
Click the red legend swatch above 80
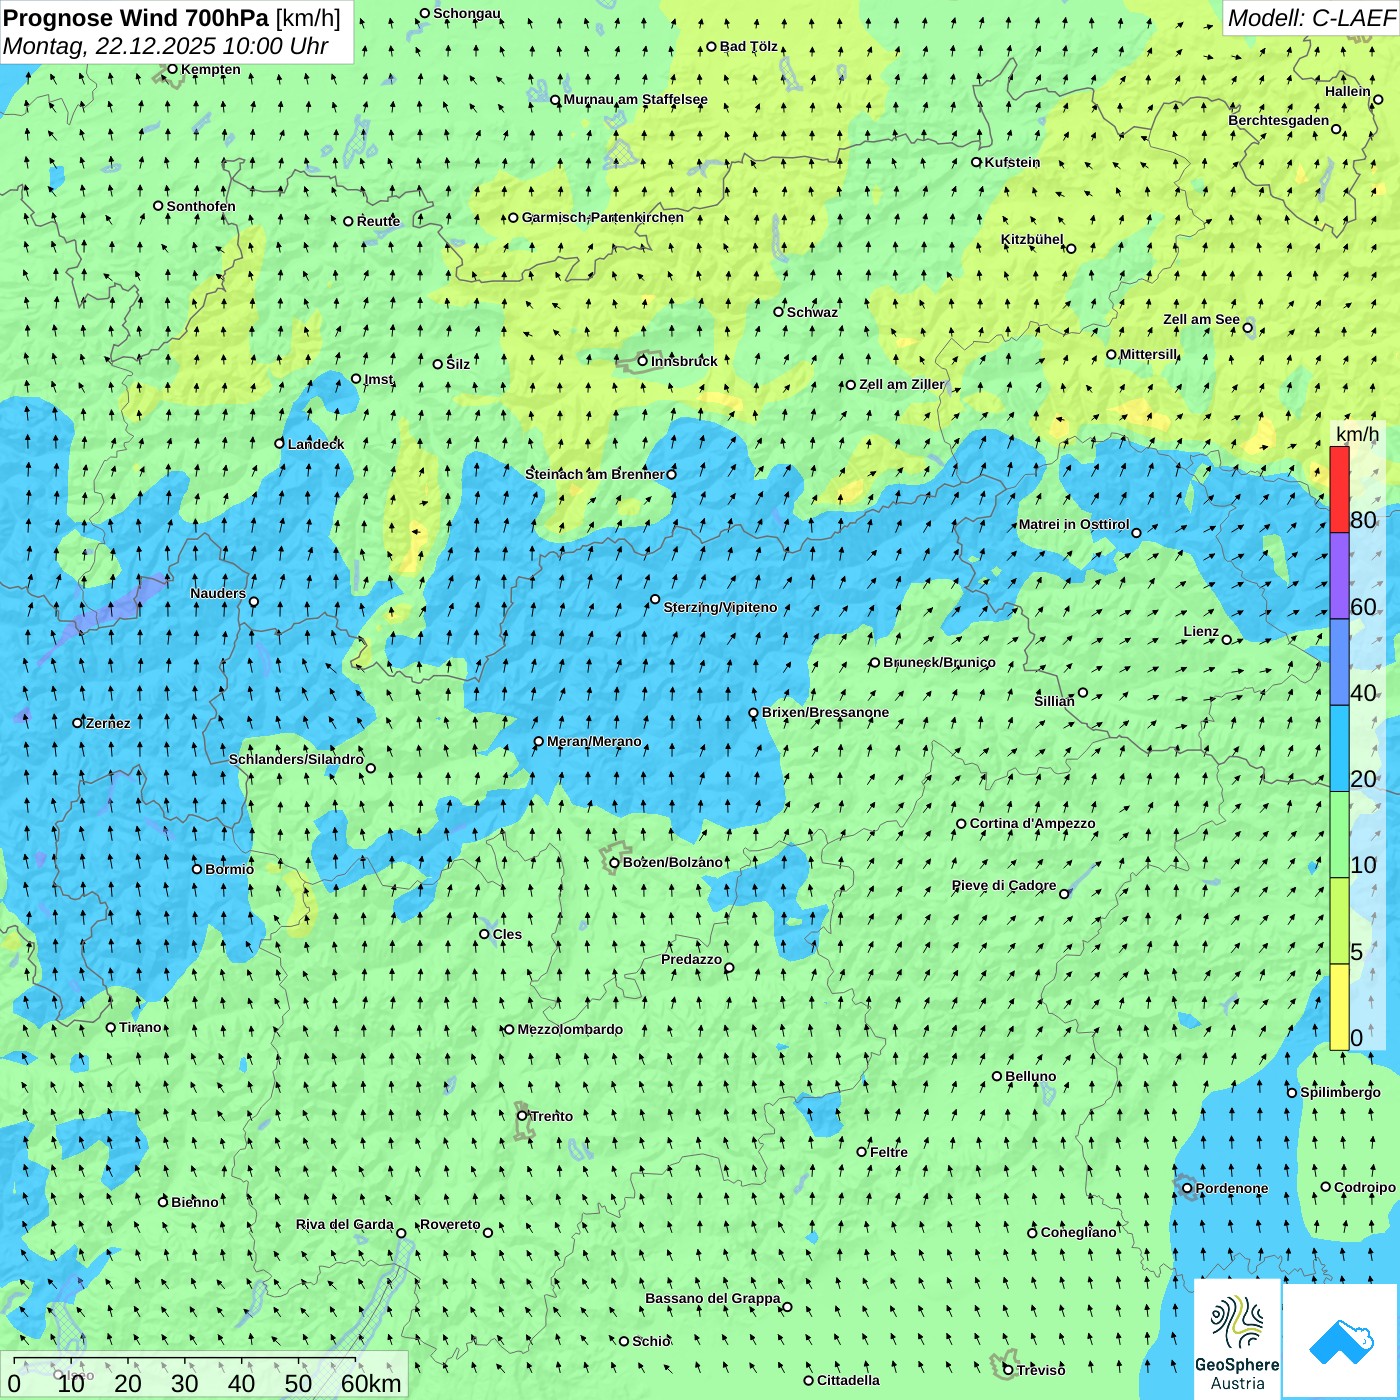pyautogui.click(x=1339, y=489)
